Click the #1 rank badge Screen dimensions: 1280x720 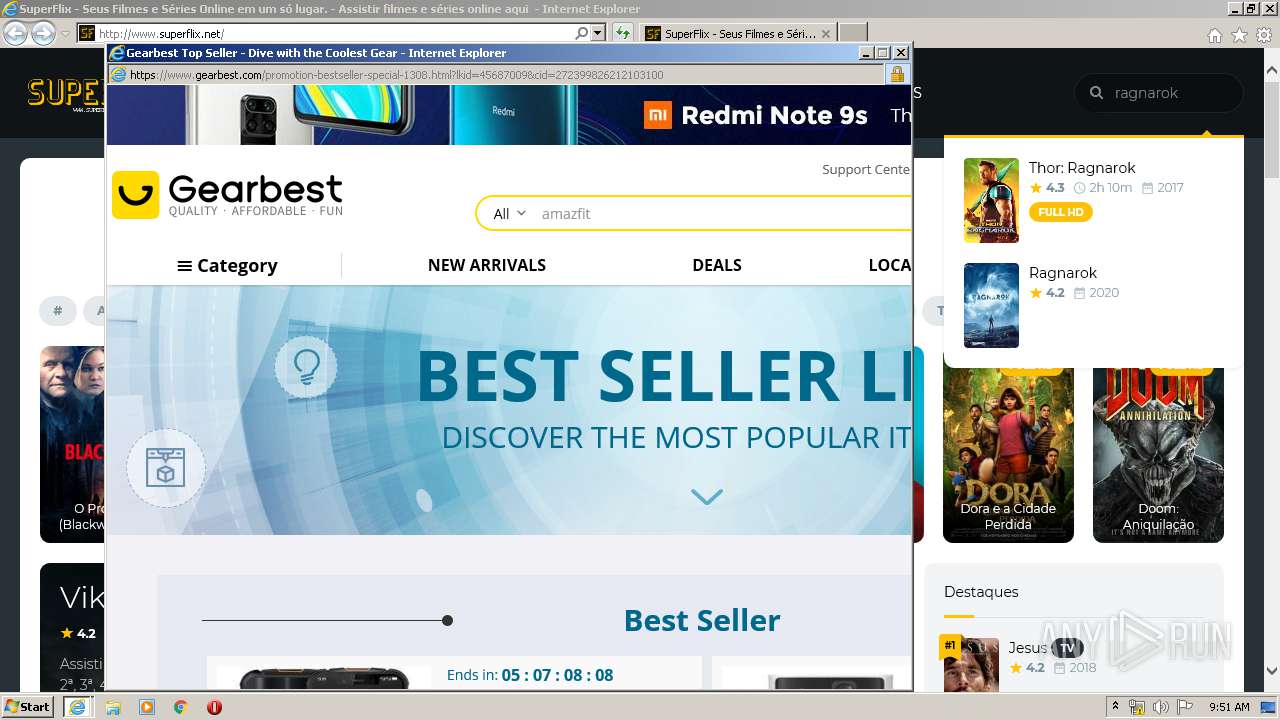950,646
